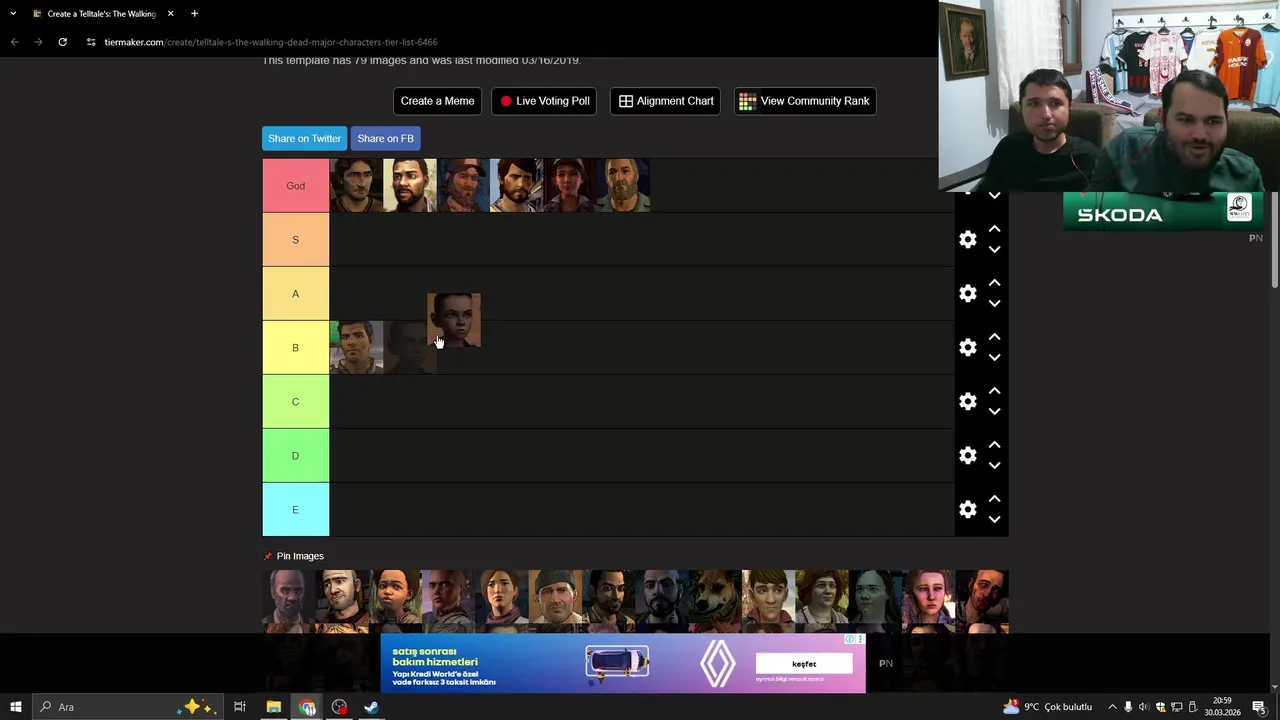
Task: Switch to the Create a Telltale's tab
Action: 100,14
